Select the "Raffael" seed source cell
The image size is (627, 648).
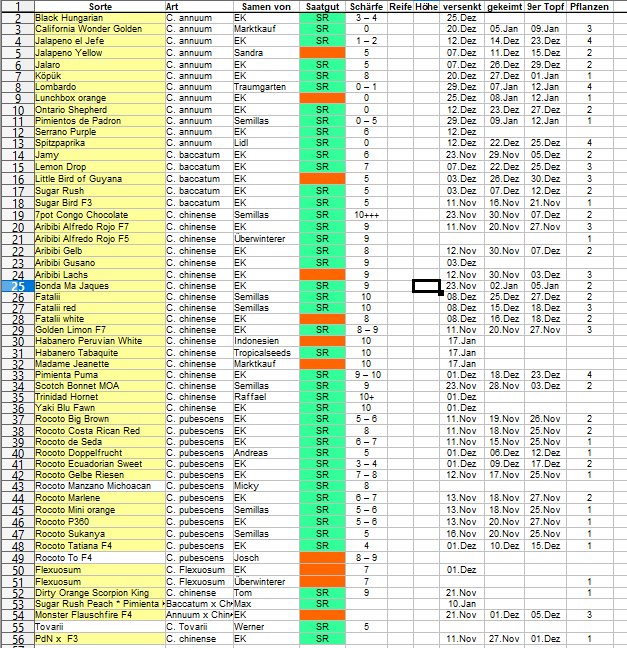click(264, 396)
